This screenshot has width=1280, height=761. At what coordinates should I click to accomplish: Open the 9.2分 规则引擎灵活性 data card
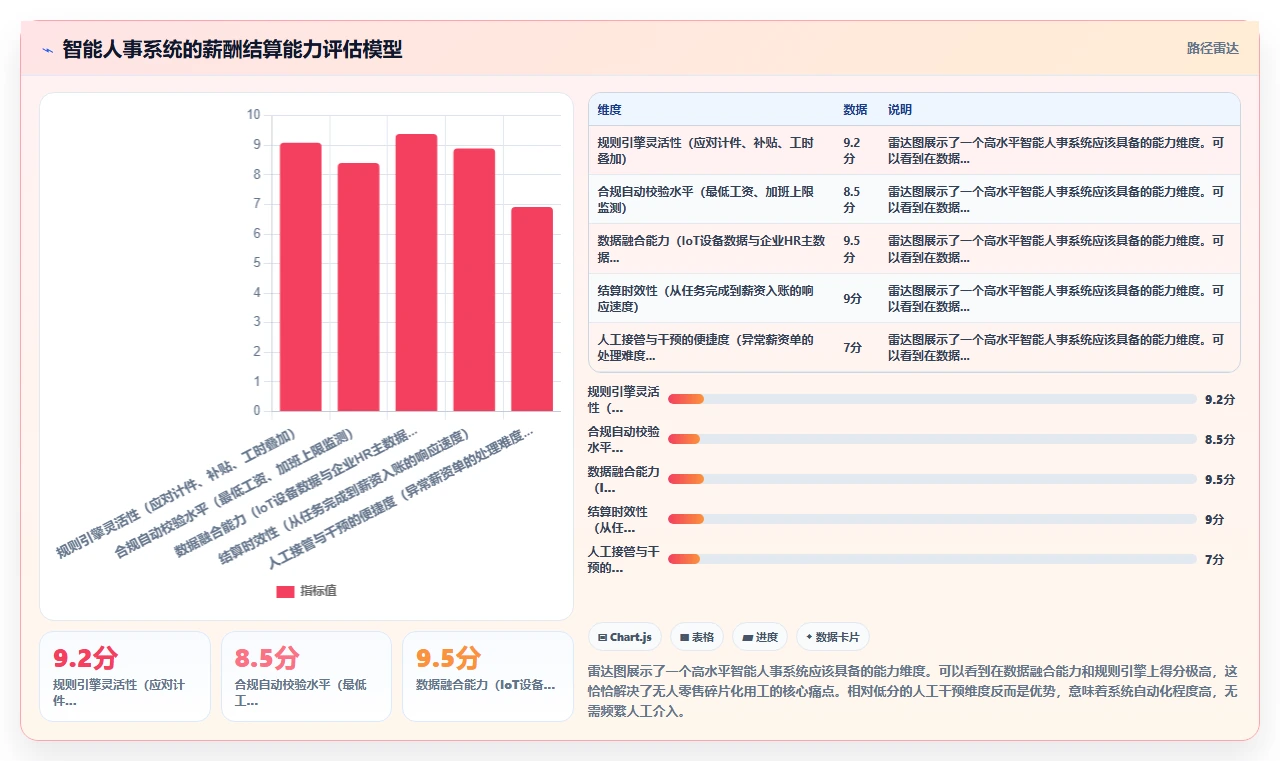pos(125,676)
